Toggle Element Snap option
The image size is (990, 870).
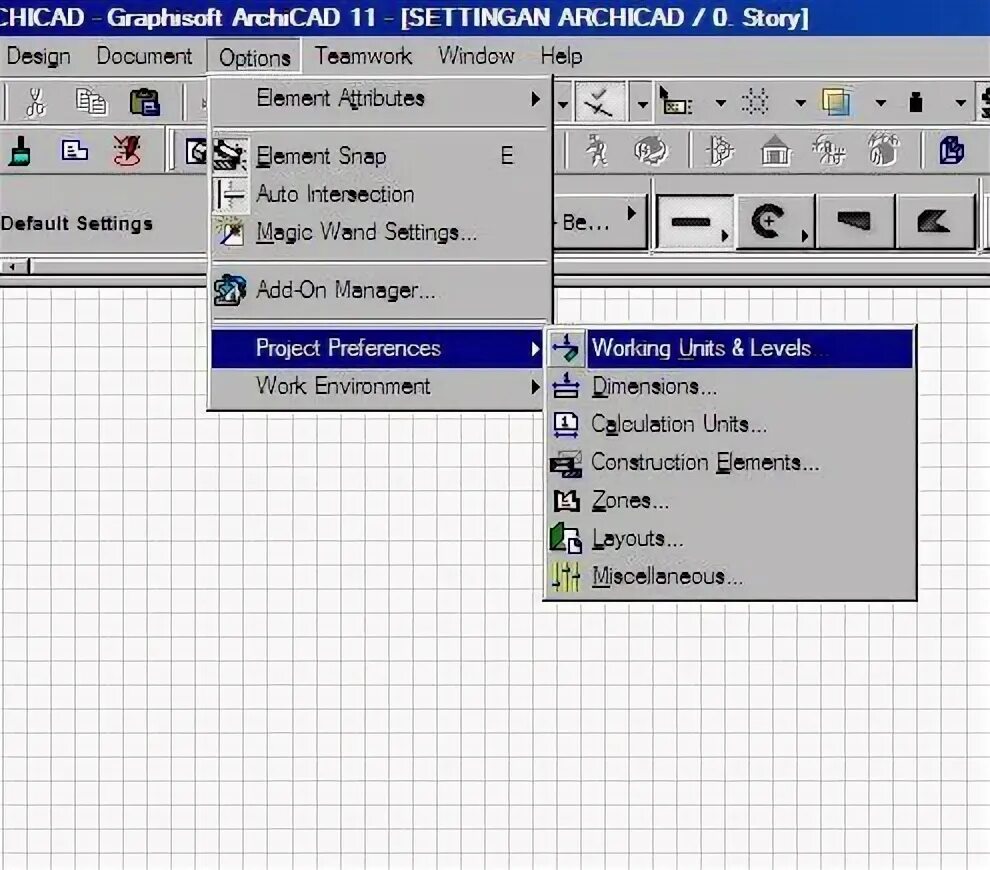click(x=379, y=156)
